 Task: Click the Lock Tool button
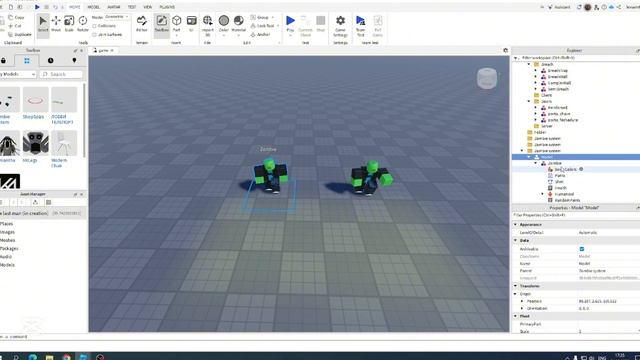[262, 26]
